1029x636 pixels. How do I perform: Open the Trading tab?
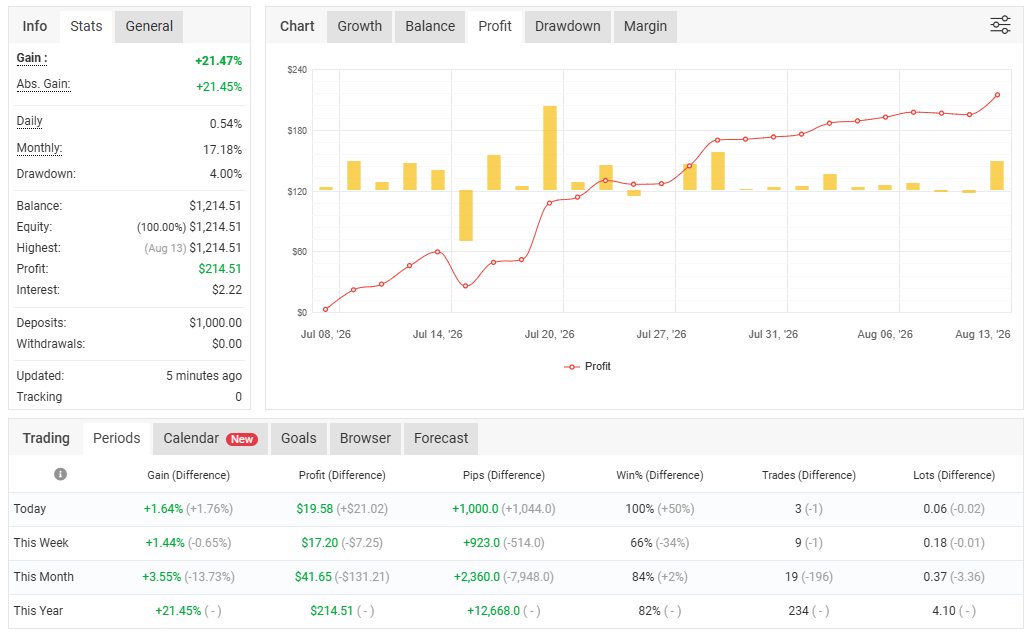click(46, 438)
